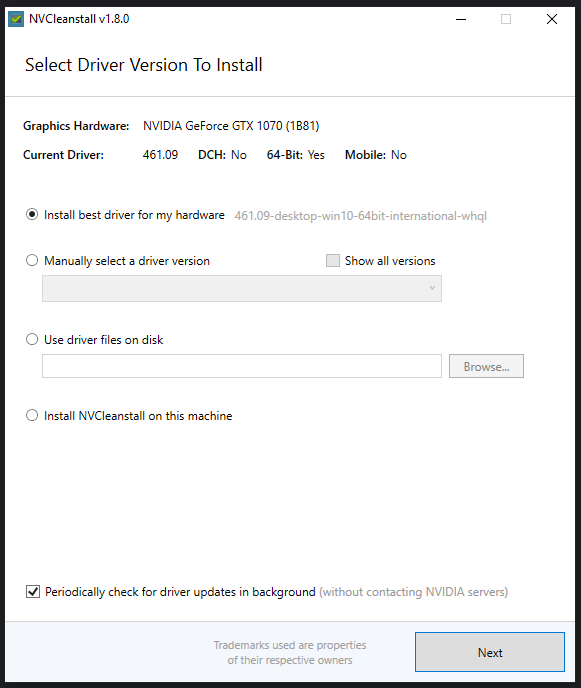Screen dimensions: 581x688
Task: Maximize the NVCleanstall window
Action: click(506, 19)
